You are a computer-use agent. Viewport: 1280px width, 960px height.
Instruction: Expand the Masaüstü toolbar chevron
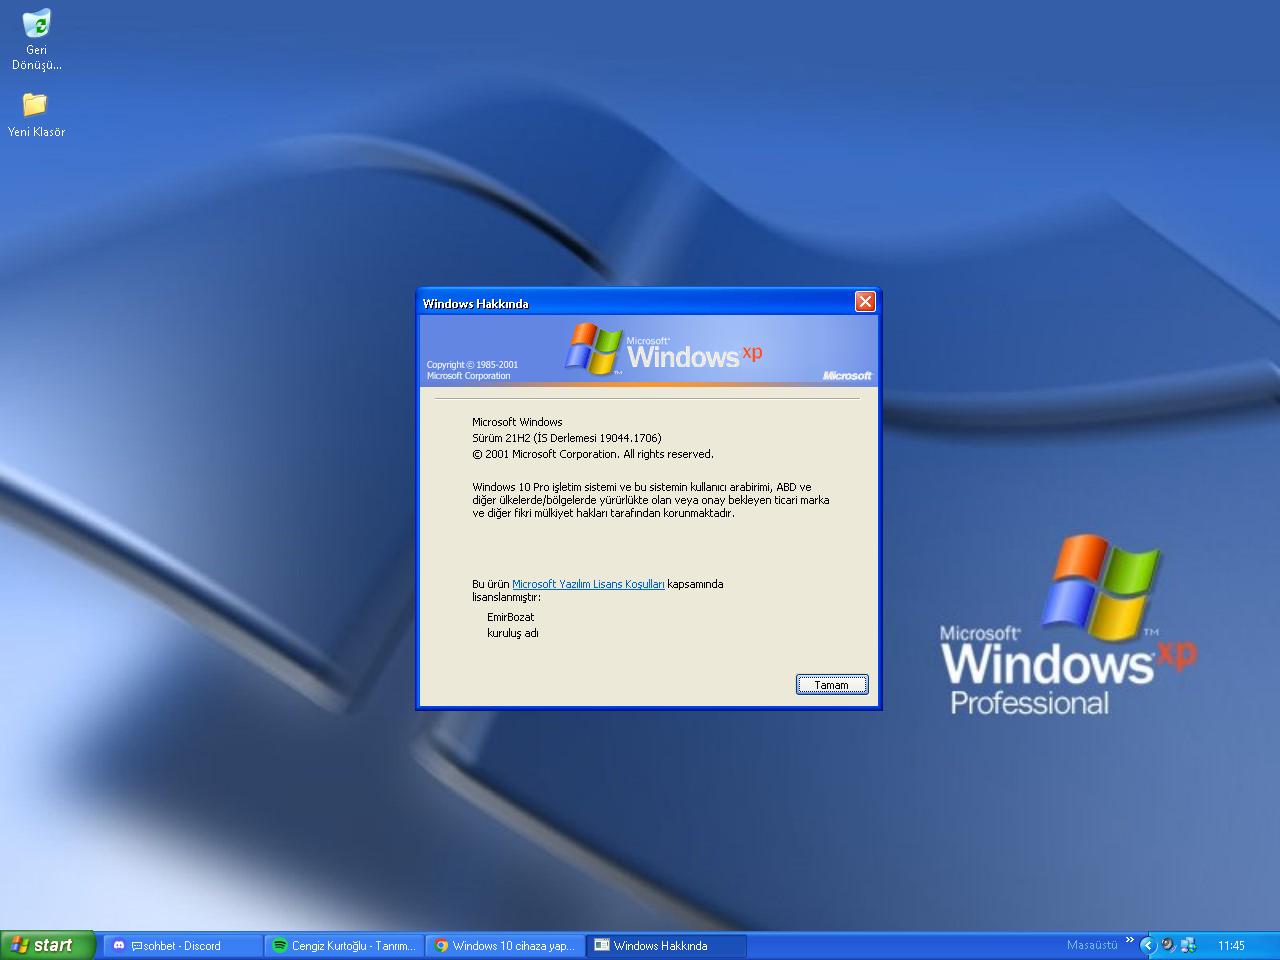pos(1130,940)
